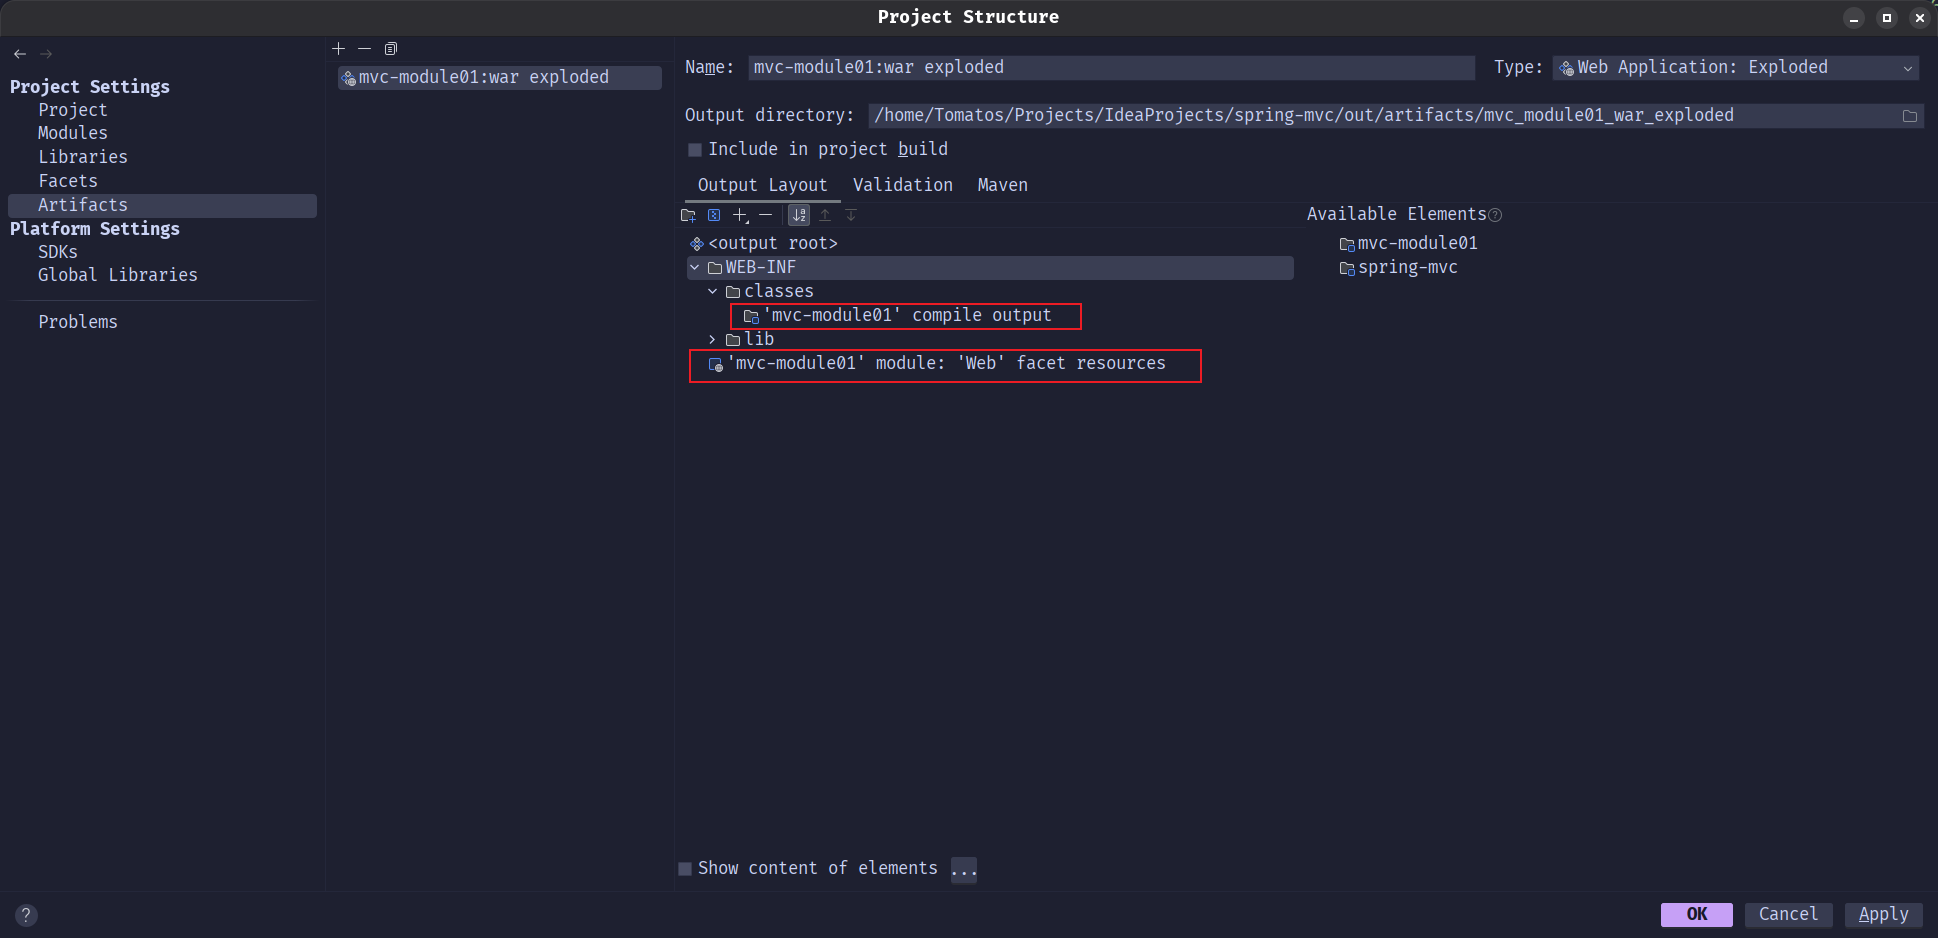
Task: Expand the lib folder node
Action: [x=712, y=340]
